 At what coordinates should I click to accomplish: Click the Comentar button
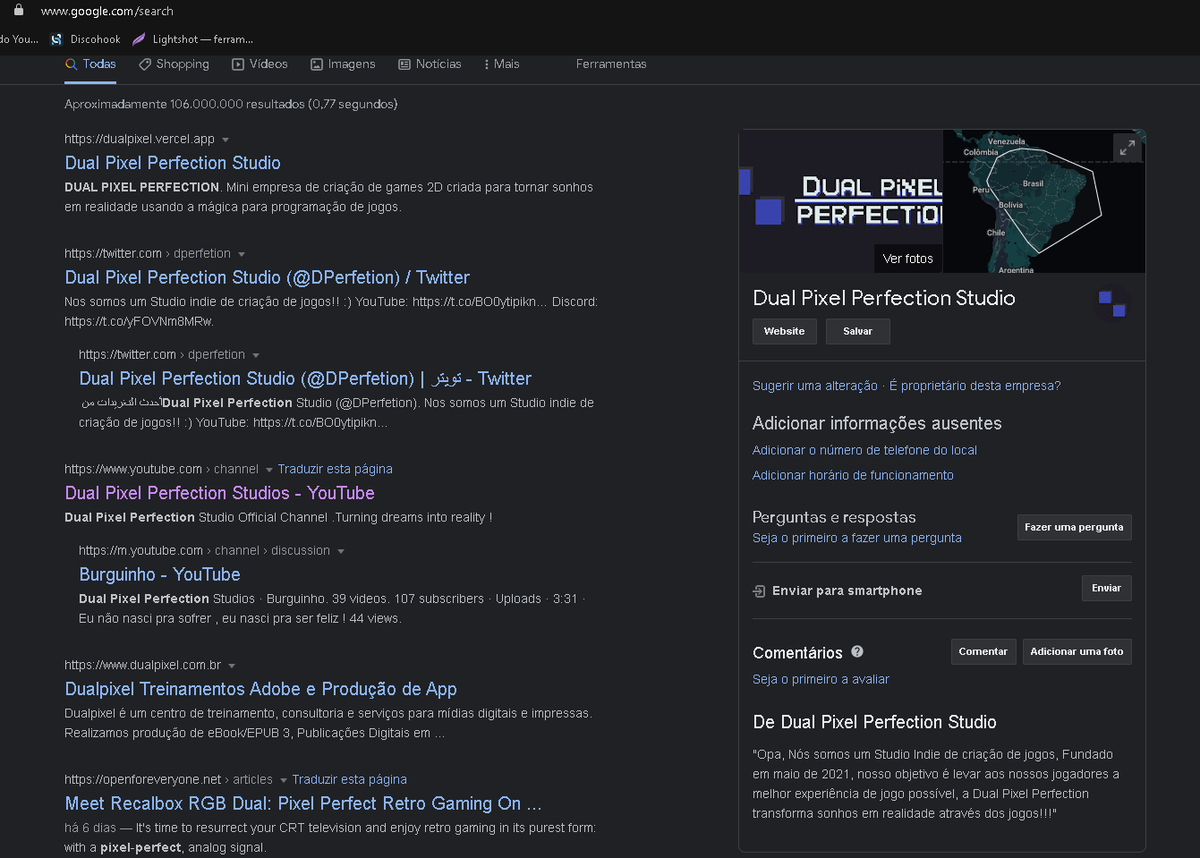[x=983, y=651]
